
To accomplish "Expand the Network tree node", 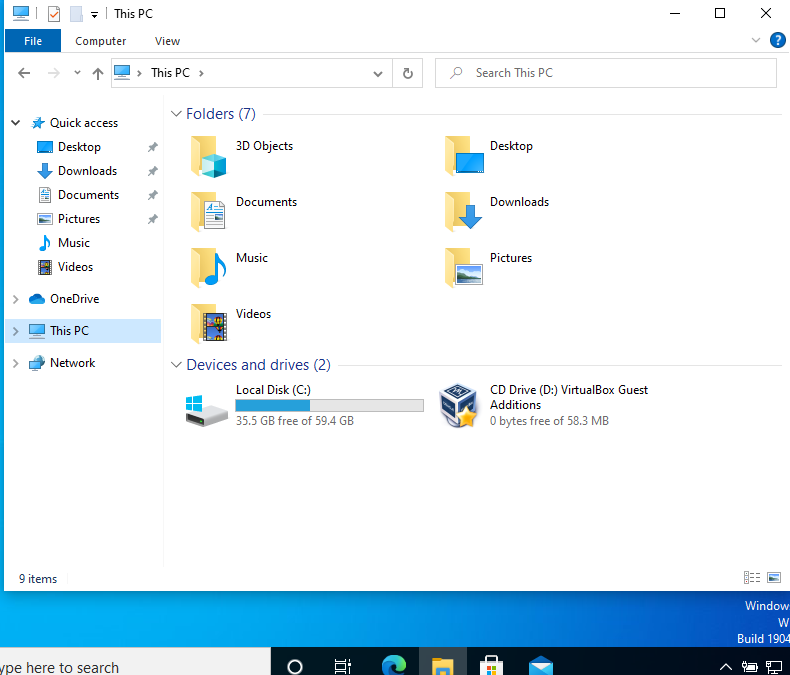I will tap(16, 363).
